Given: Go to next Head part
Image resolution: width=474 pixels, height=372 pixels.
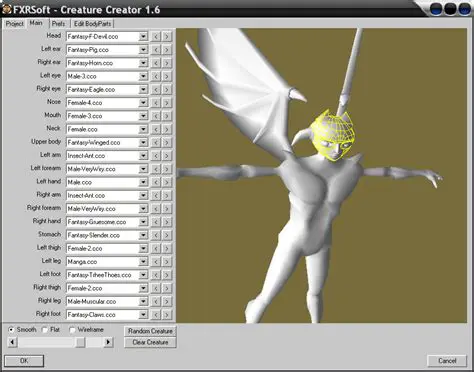Looking at the screenshot, I should (166, 36).
